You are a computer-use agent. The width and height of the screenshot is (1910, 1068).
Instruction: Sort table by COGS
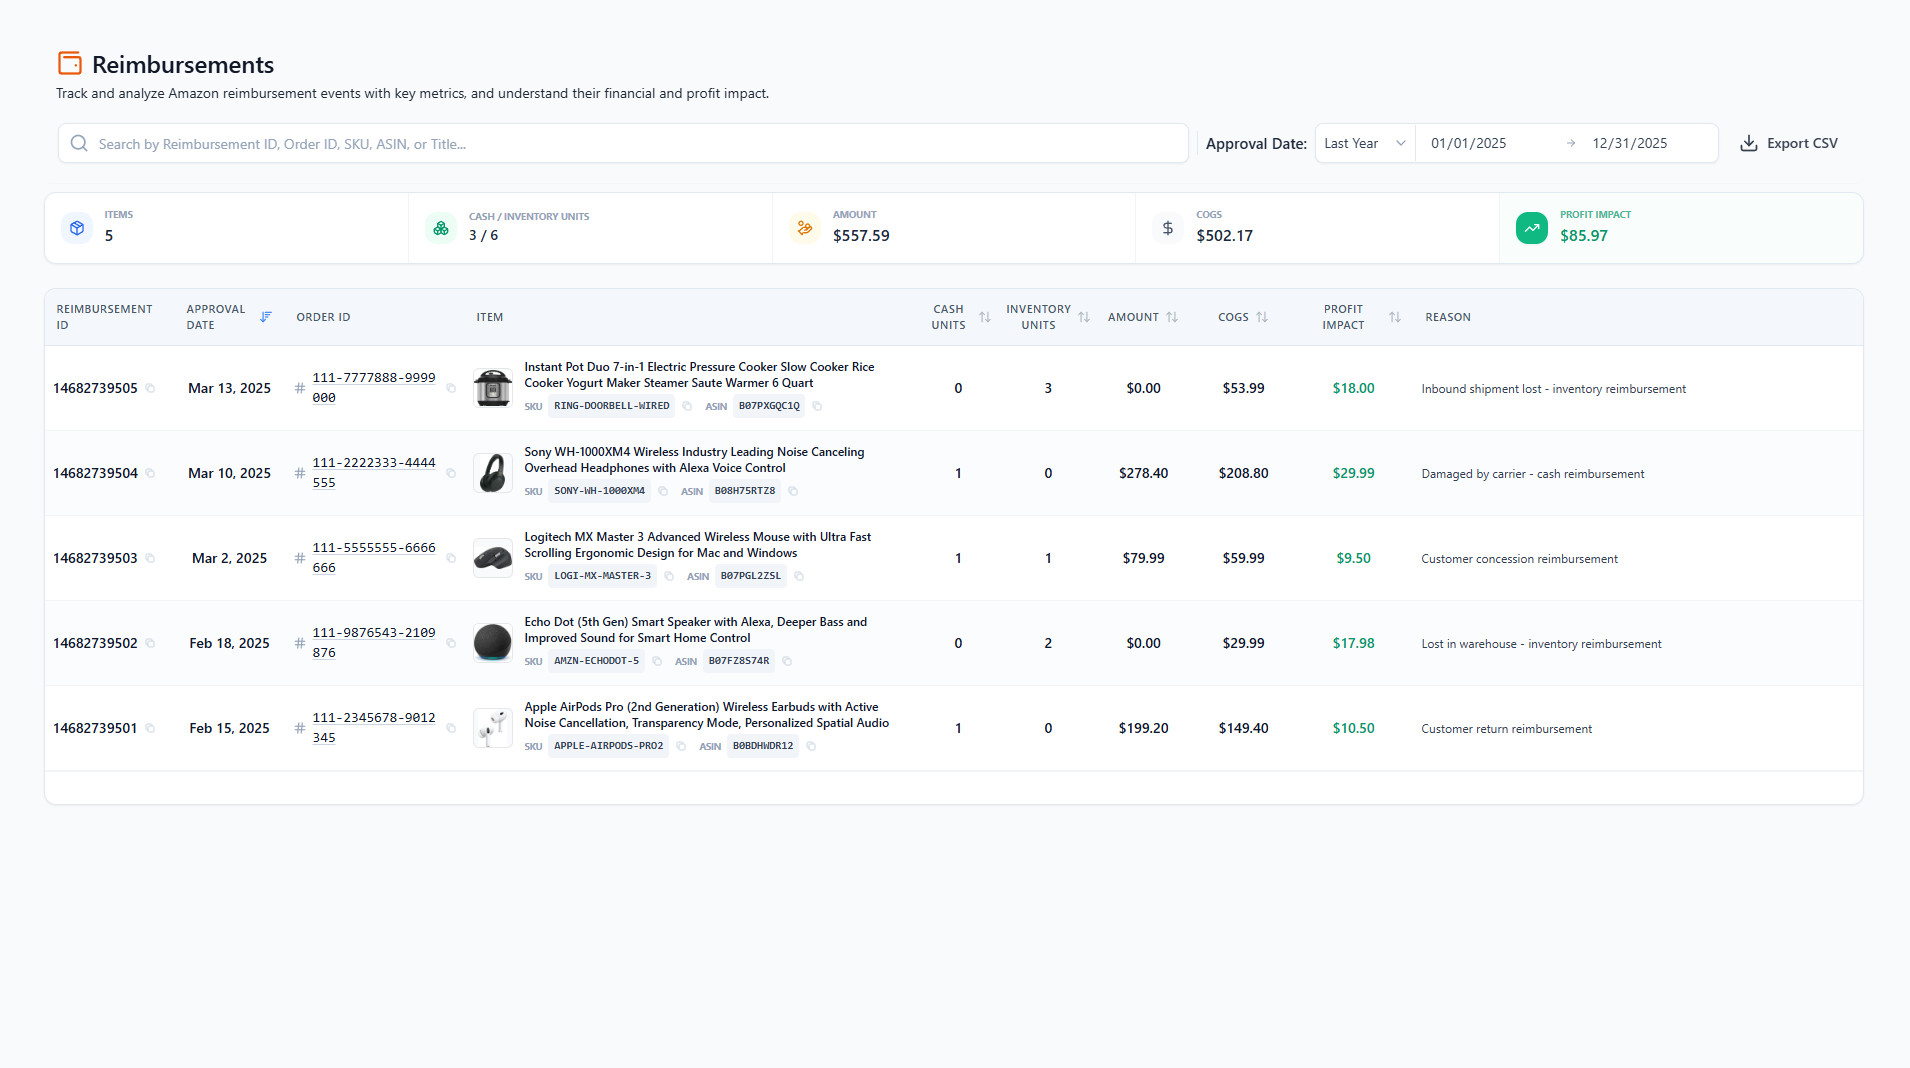1262,317
